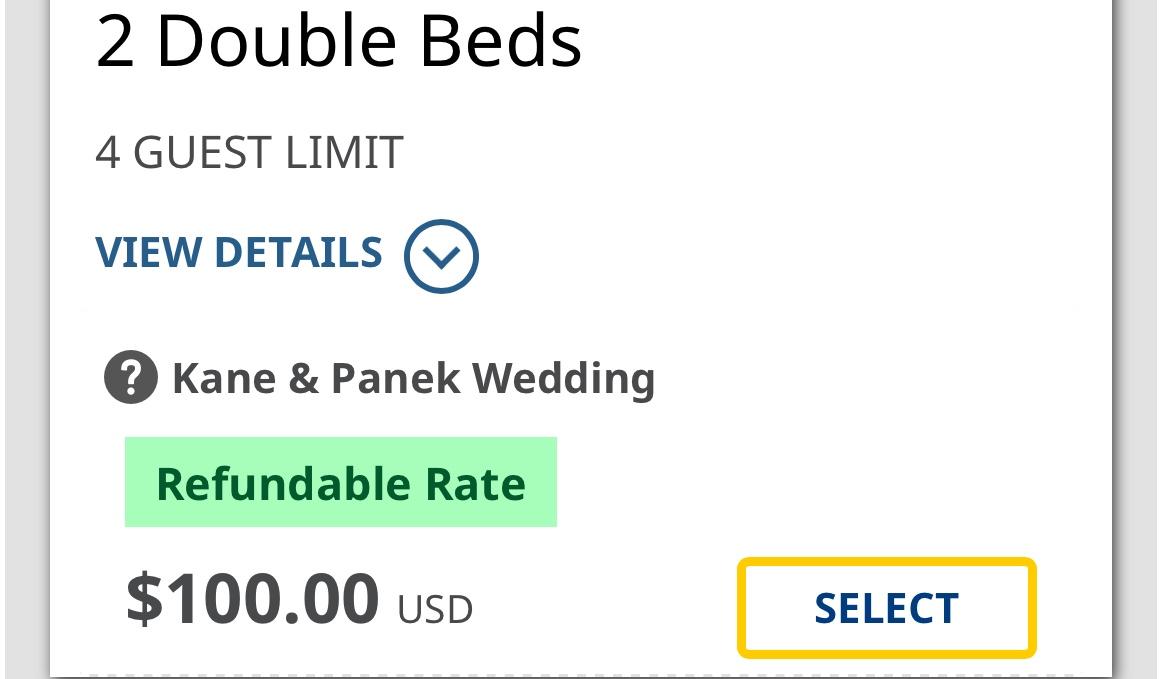Viewport: 1165px width, 679px height.
Task: Click the circled down-chevron icon
Action: [x=441, y=256]
